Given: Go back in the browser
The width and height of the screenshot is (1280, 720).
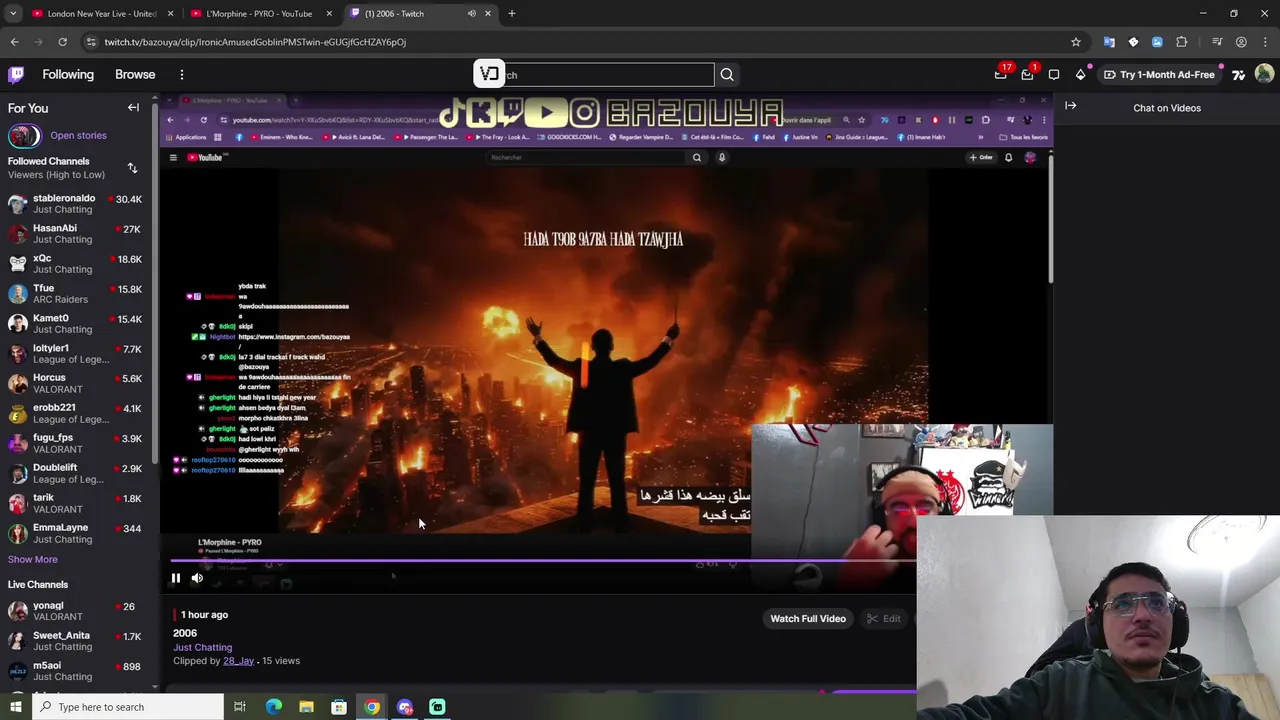Looking at the screenshot, I should point(15,42).
